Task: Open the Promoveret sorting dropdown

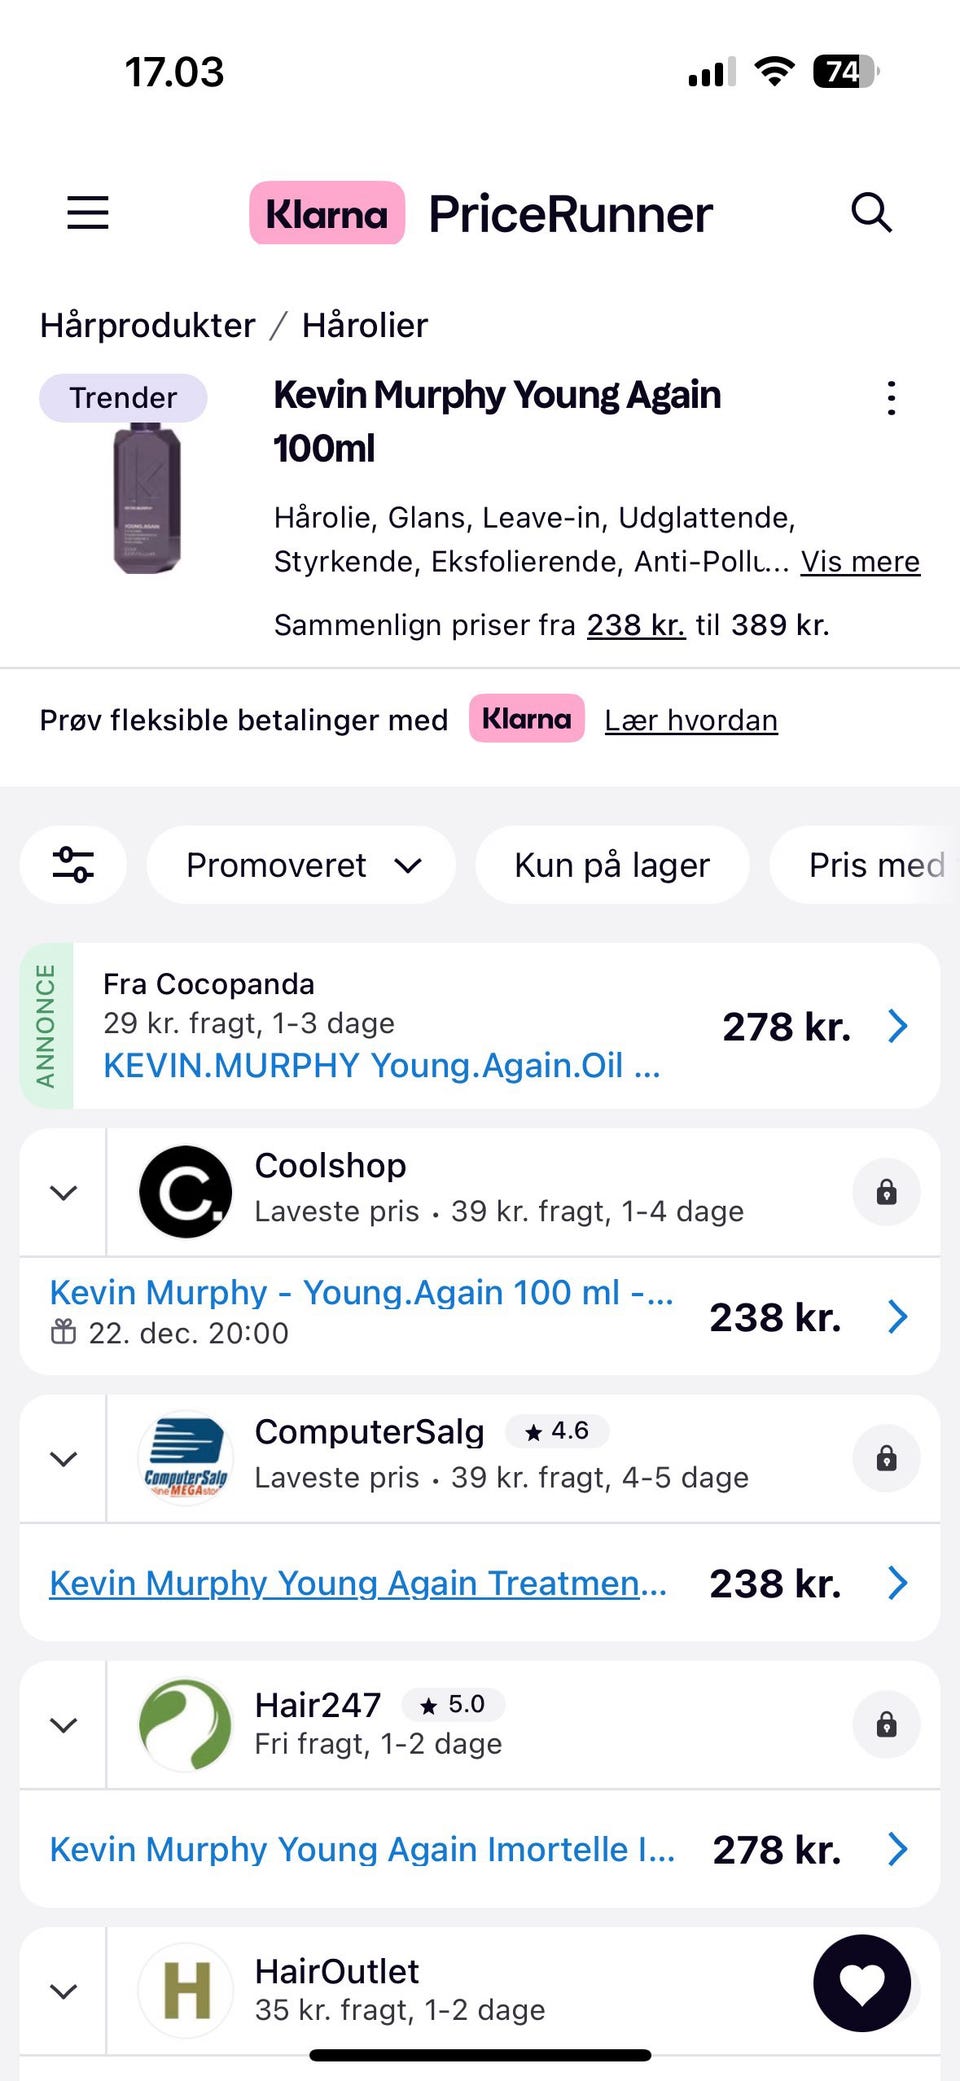Action: tap(302, 865)
